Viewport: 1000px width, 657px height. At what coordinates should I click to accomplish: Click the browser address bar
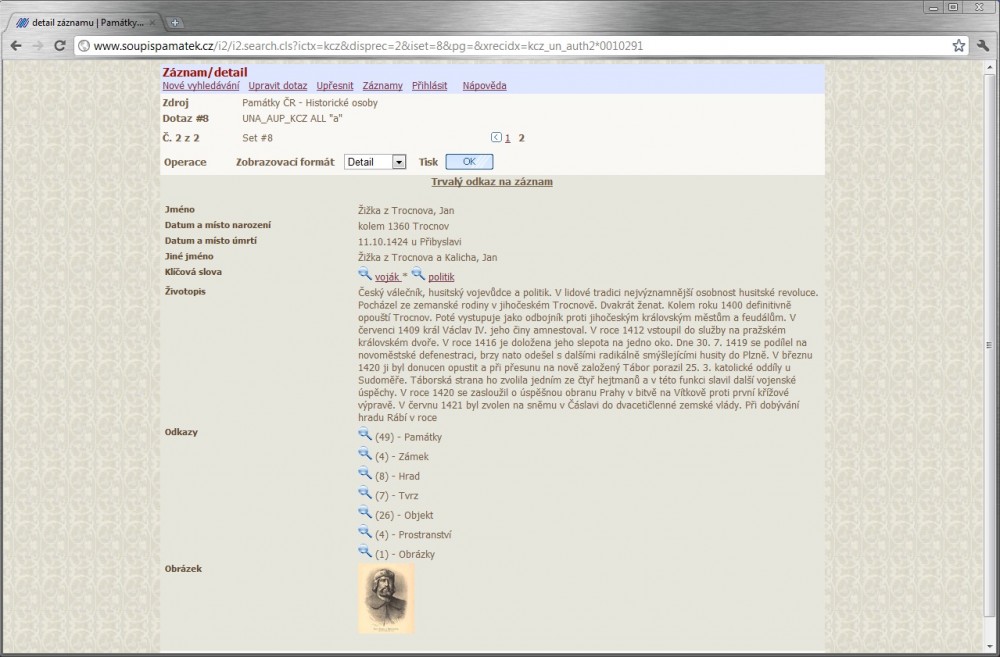pos(500,46)
